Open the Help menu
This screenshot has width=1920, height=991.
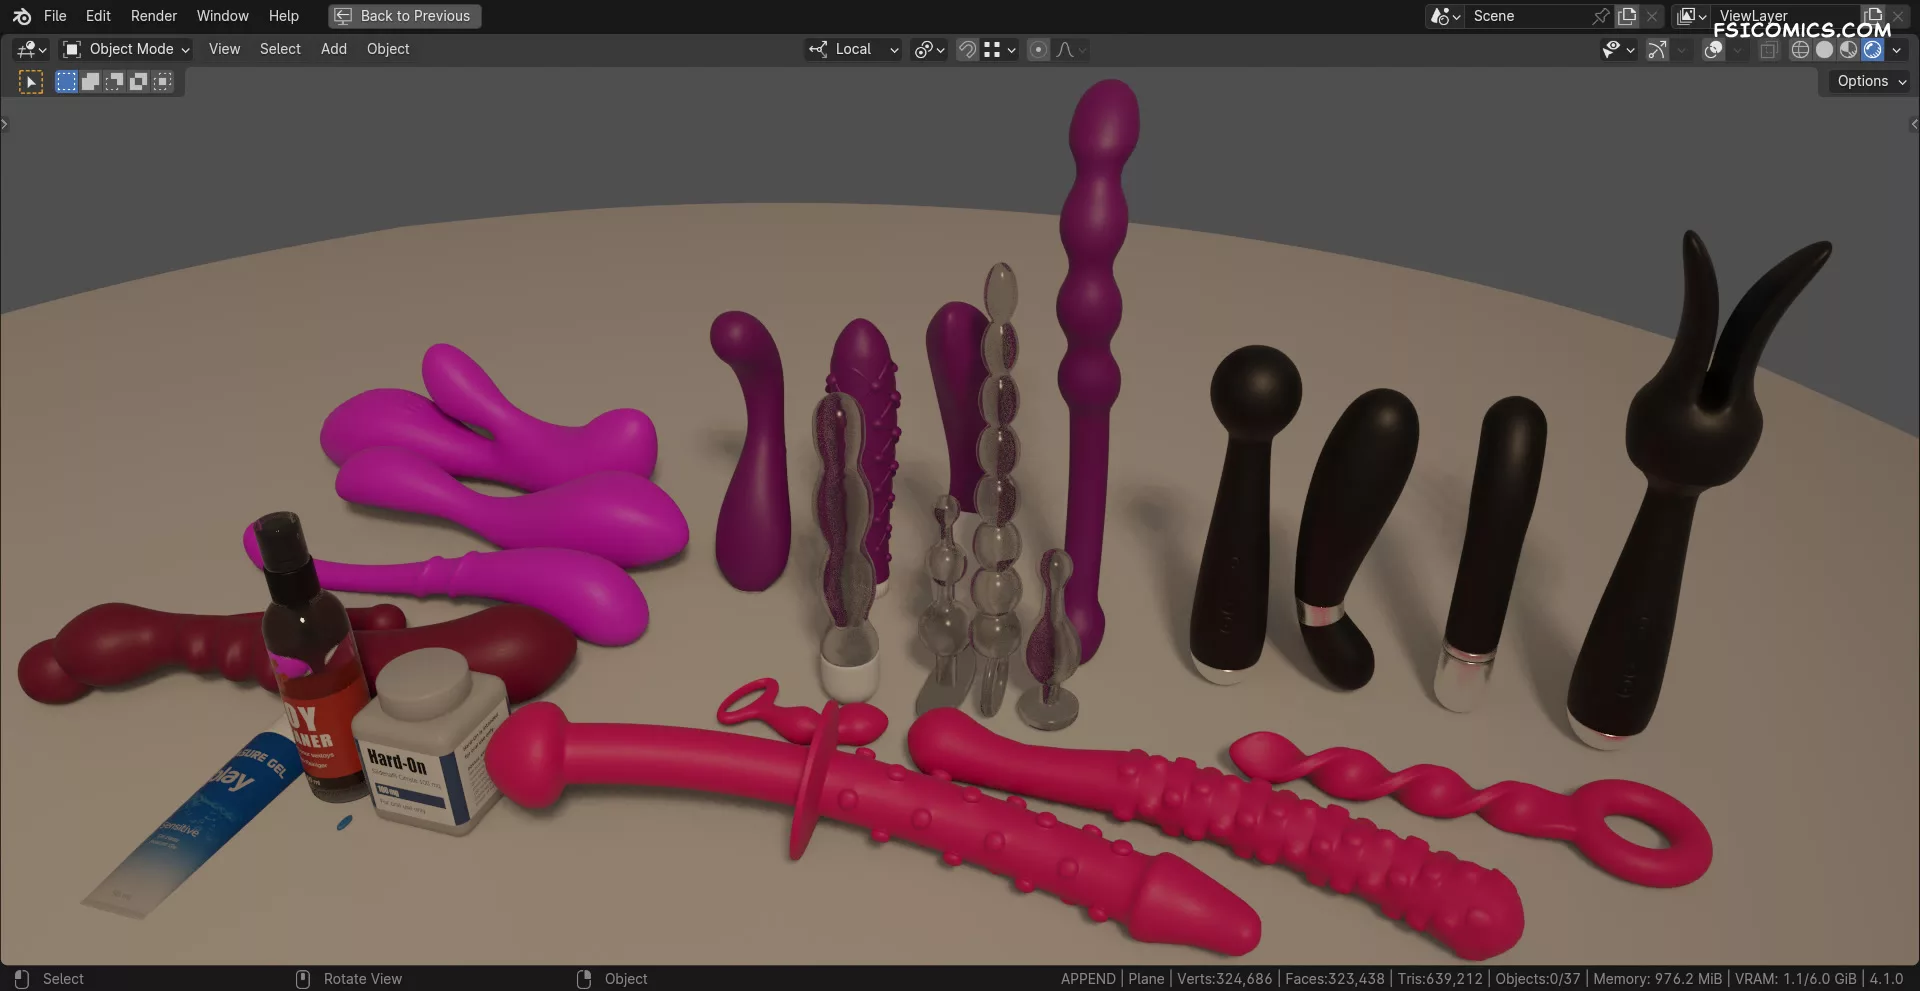tap(284, 16)
